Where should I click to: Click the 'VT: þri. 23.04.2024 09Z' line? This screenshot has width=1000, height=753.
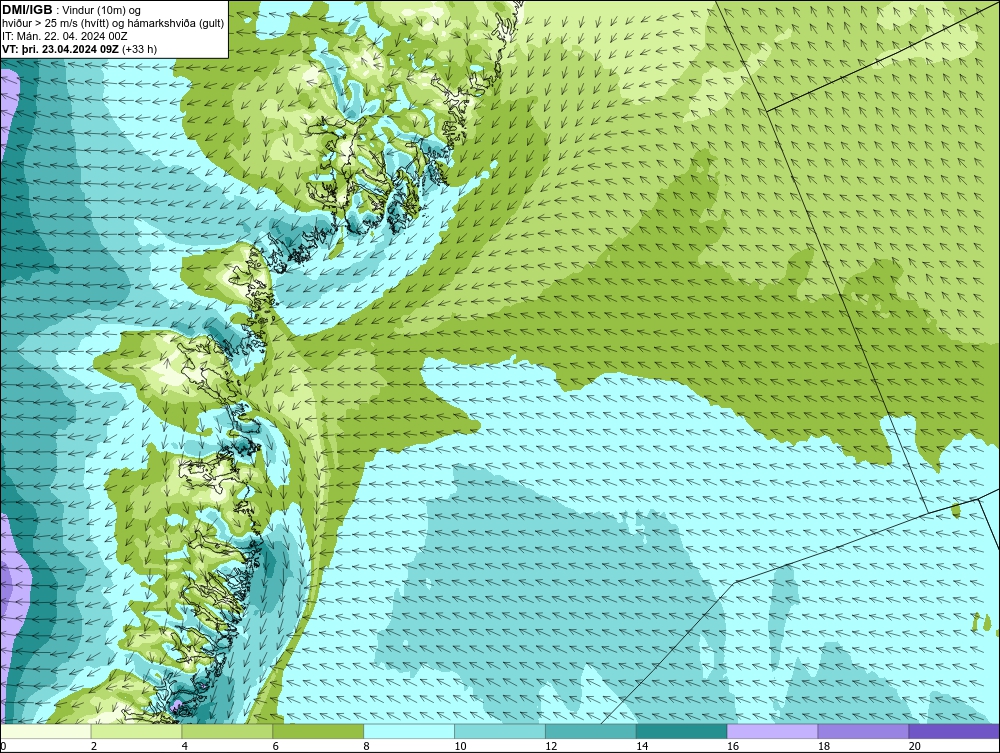60,49
